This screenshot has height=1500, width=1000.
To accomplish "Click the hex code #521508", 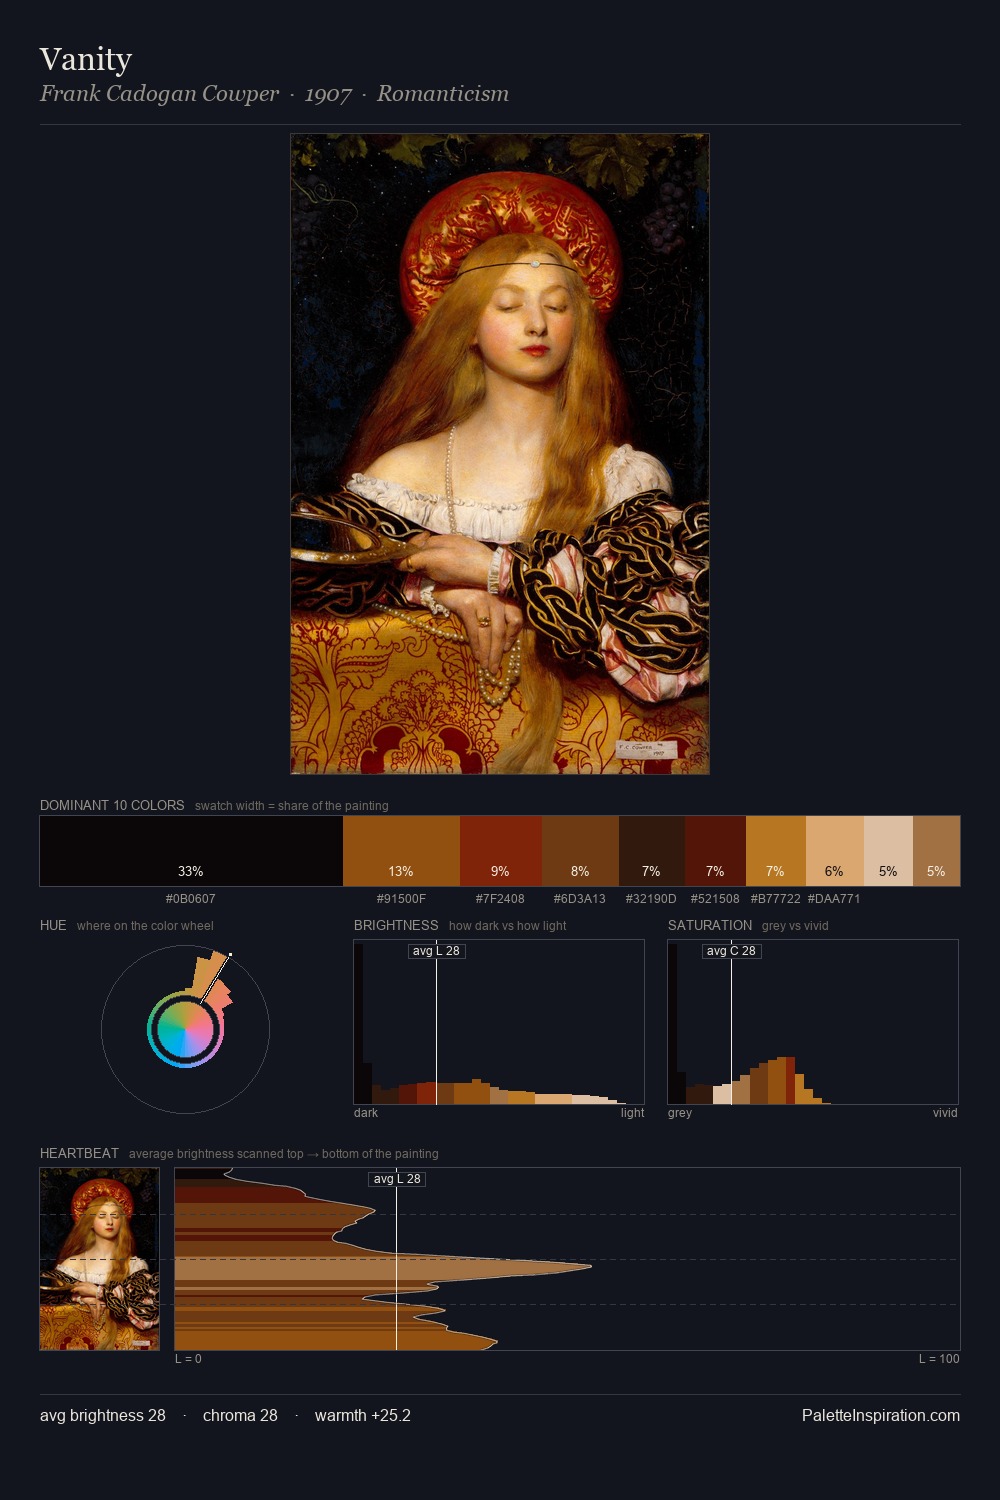I will tap(715, 899).
